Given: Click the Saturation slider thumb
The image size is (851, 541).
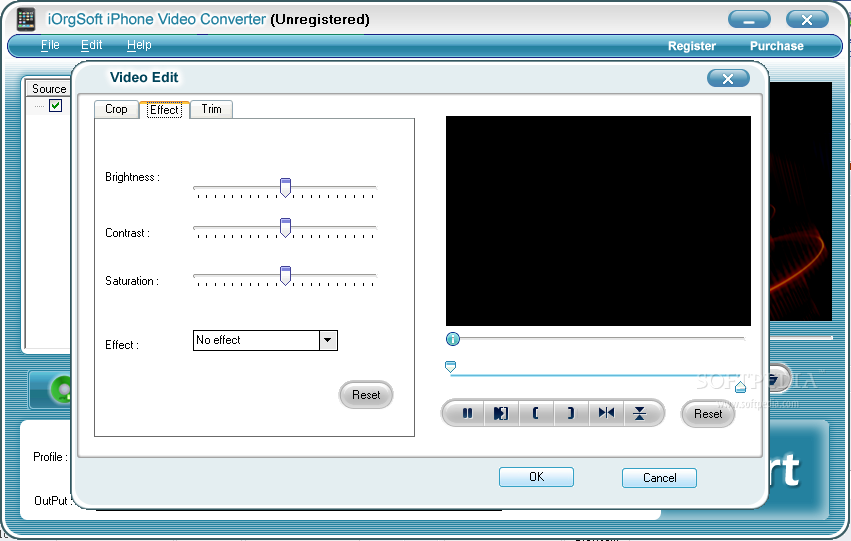Looking at the screenshot, I should point(285,276).
